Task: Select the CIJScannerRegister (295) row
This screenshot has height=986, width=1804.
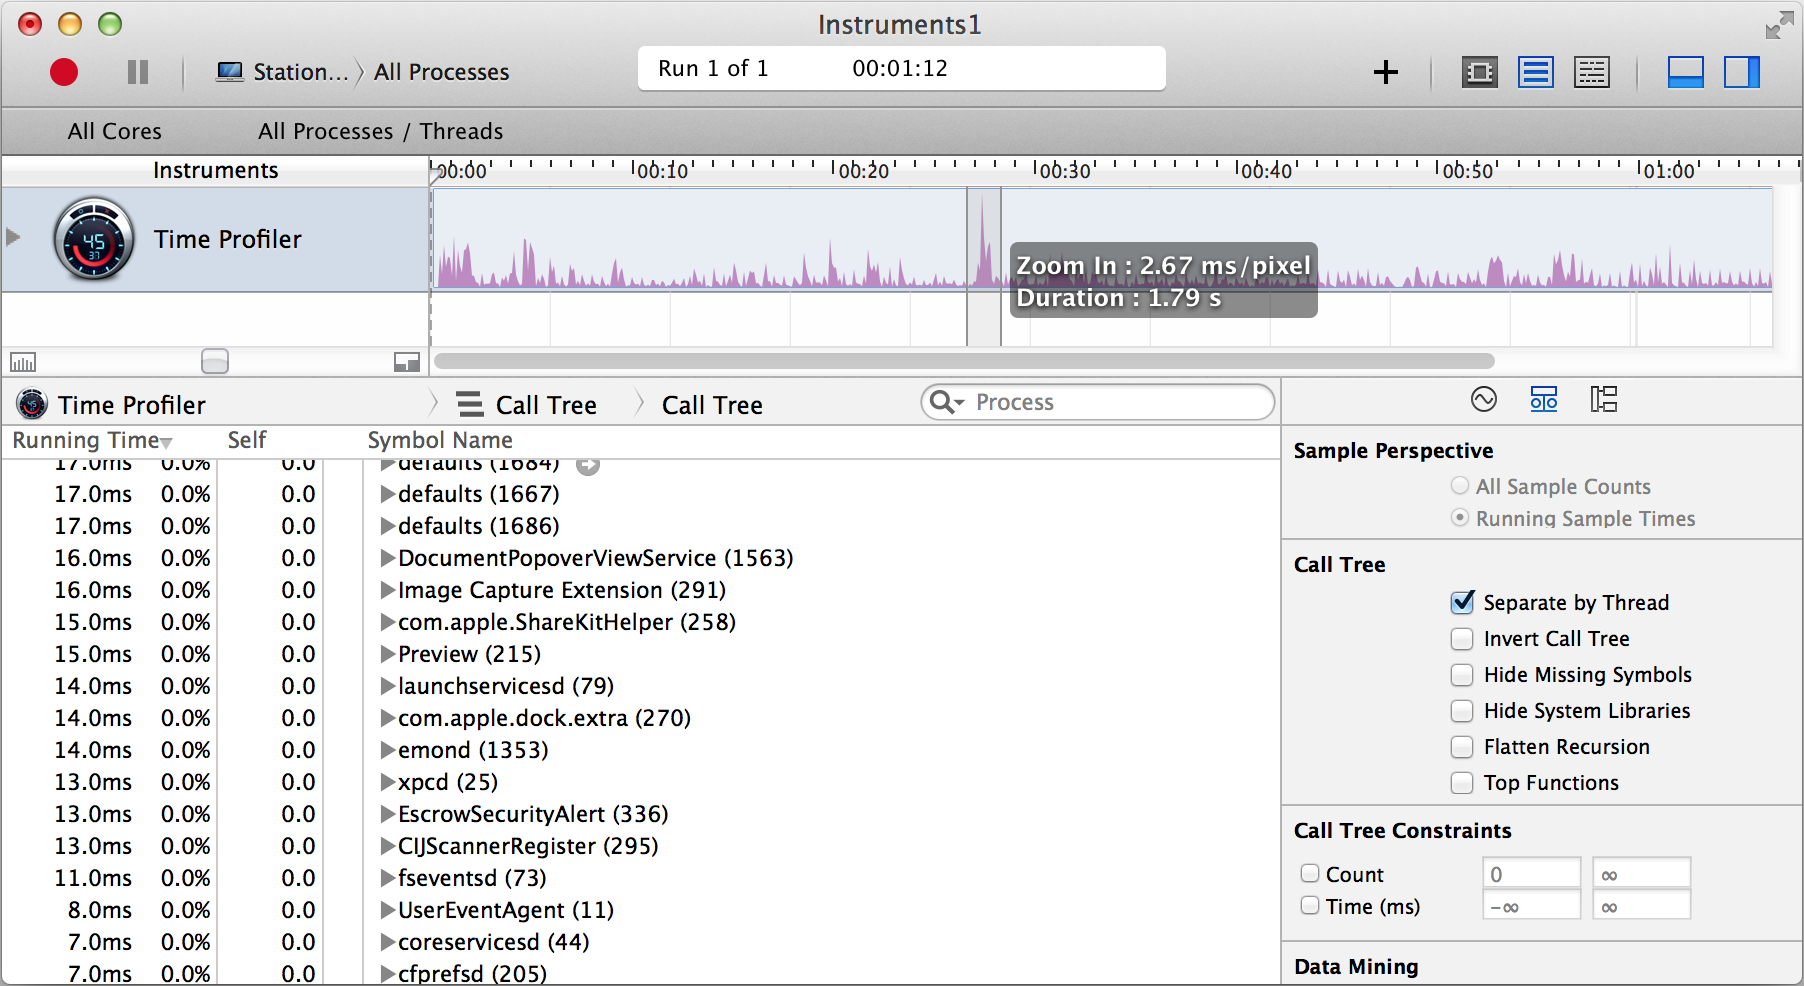Action: pos(640,846)
